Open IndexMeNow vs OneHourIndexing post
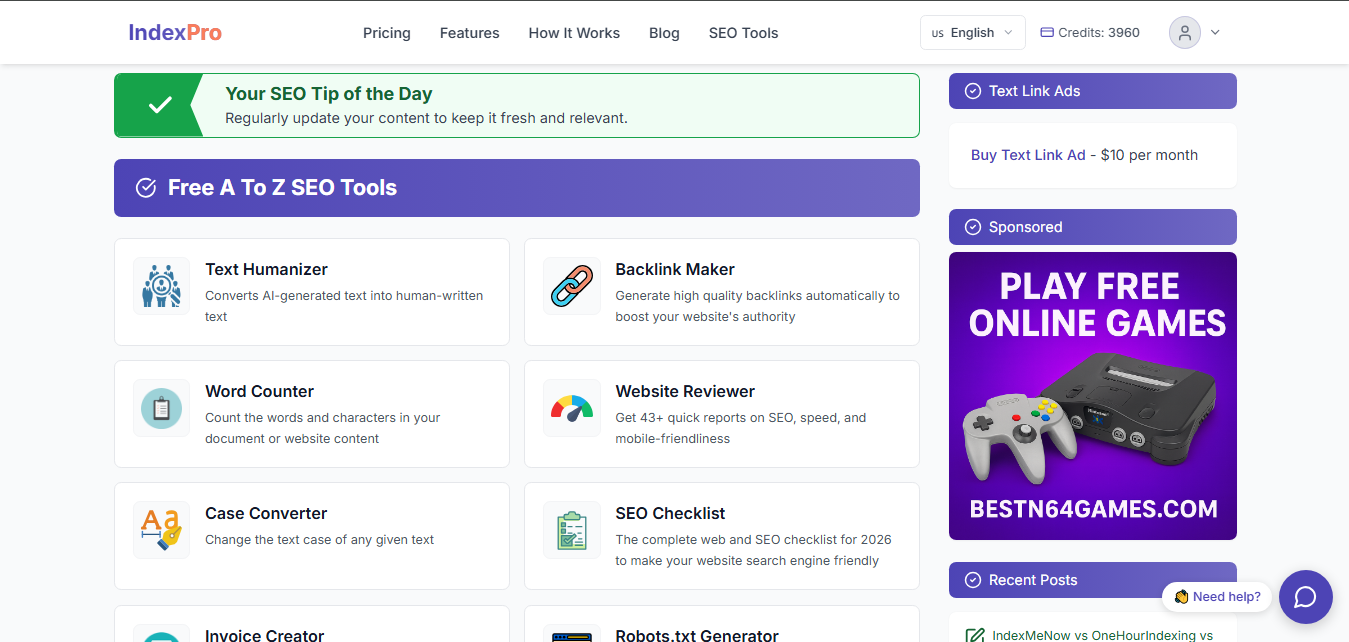The image size is (1349, 642). coord(1102,635)
